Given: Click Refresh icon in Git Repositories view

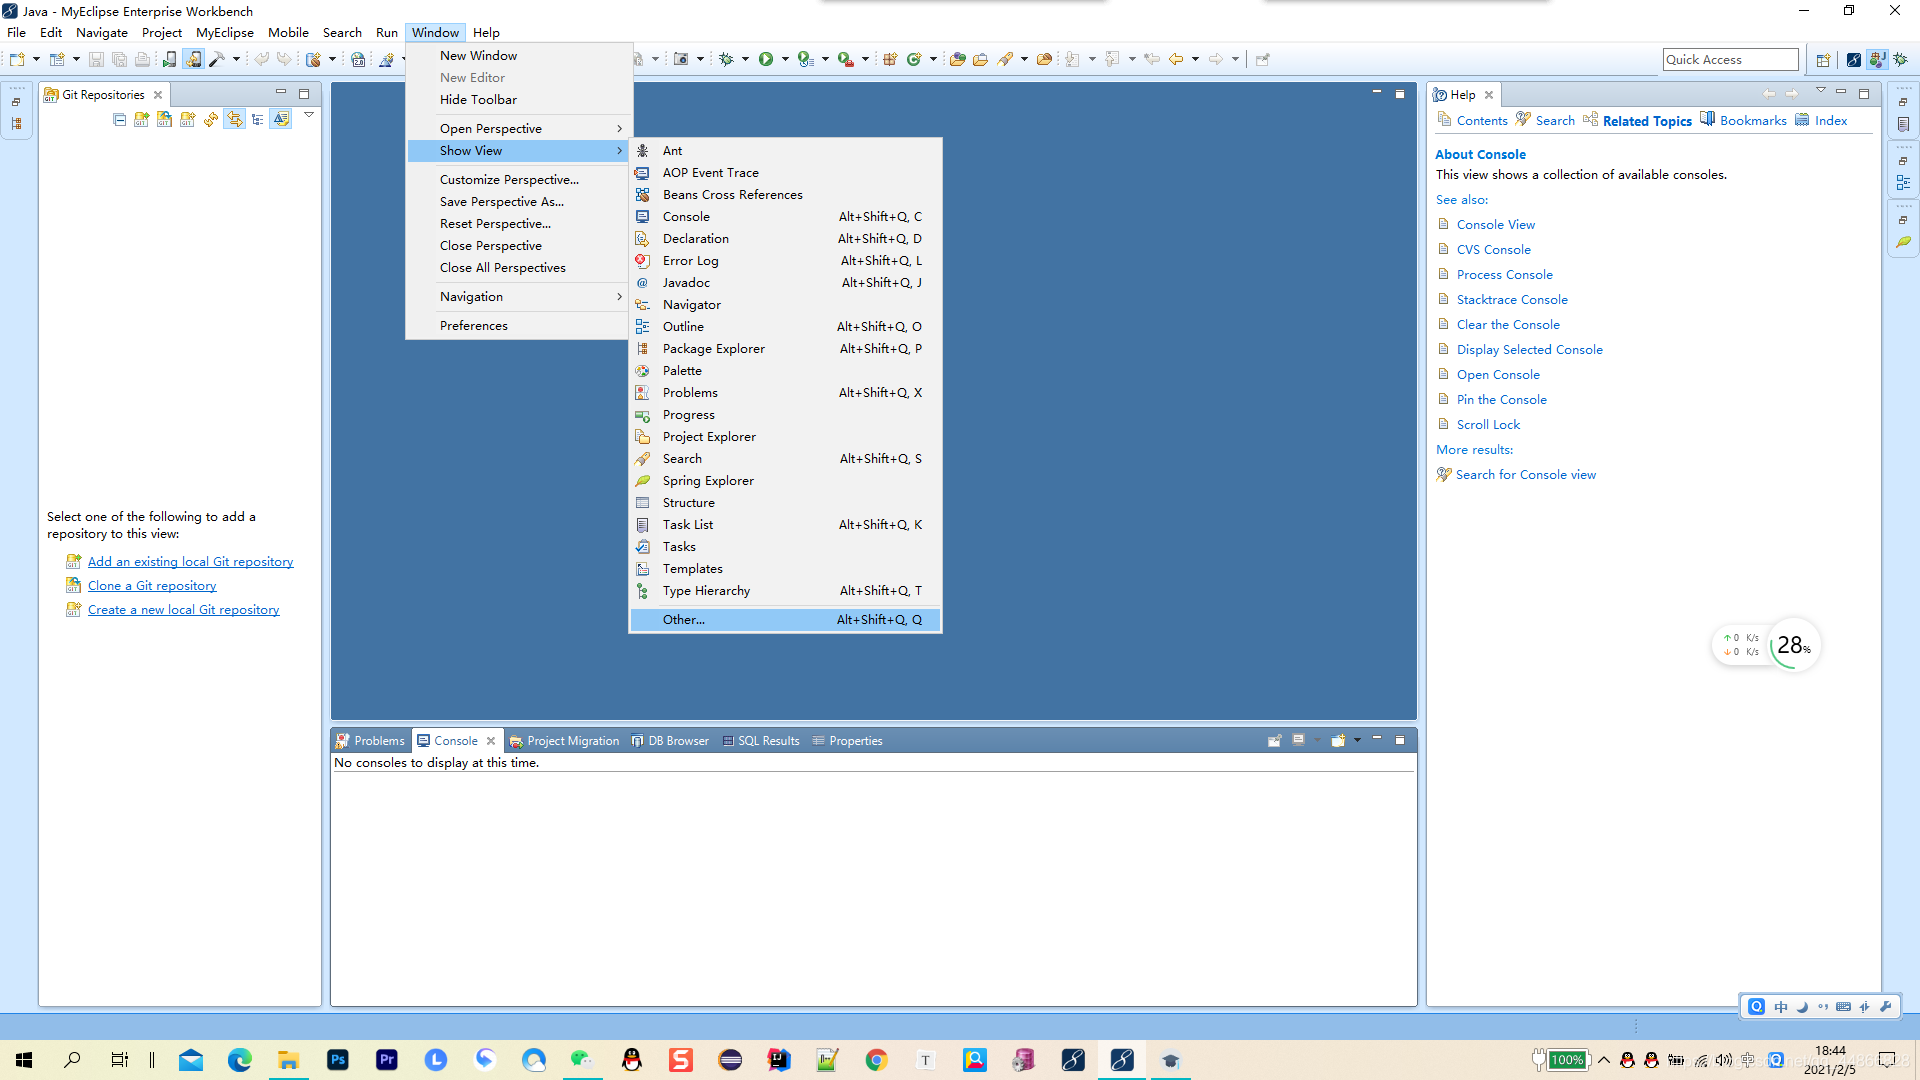Looking at the screenshot, I should (x=211, y=119).
